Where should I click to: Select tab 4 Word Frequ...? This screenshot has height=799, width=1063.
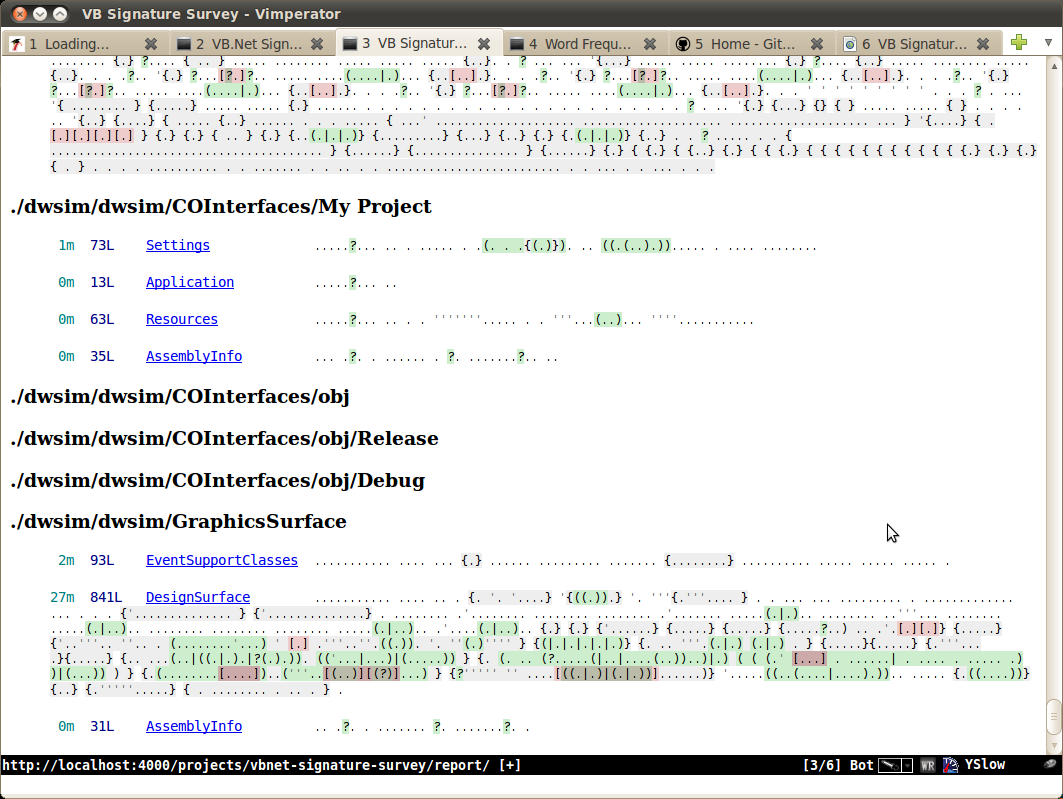pyautogui.click(x=584, y=44)
